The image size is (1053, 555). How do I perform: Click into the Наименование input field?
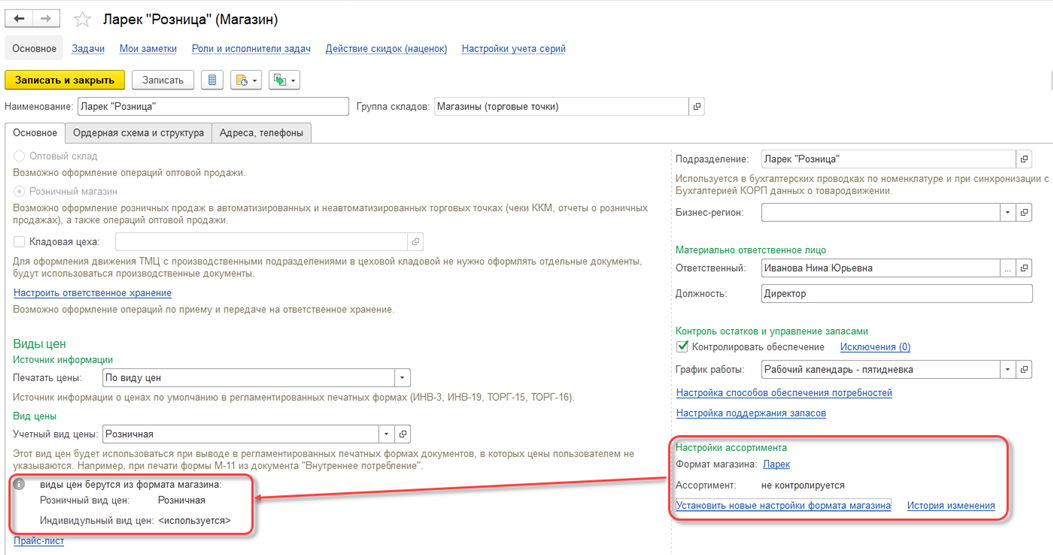click(212, 106)
